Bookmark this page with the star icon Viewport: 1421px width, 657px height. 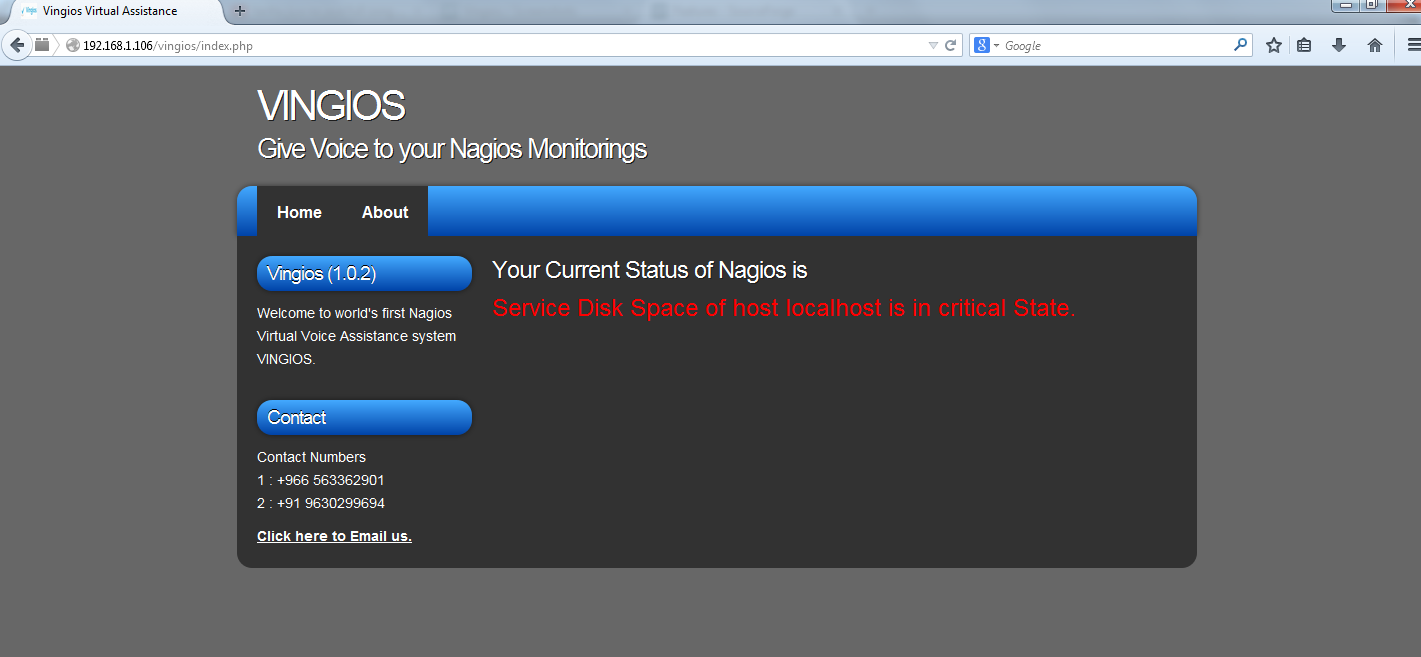1273,44
